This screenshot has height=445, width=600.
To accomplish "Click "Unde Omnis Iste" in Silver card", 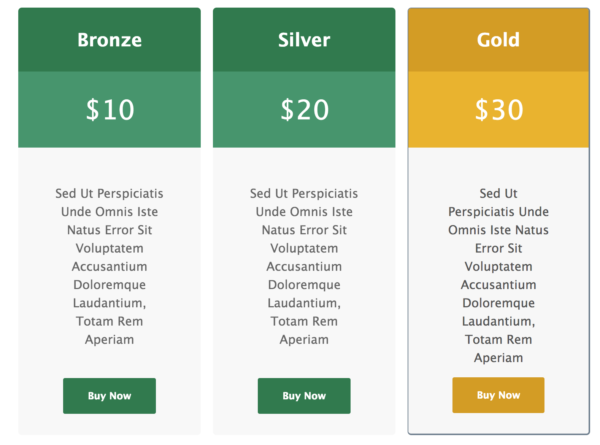I will [x=304, y=212].
